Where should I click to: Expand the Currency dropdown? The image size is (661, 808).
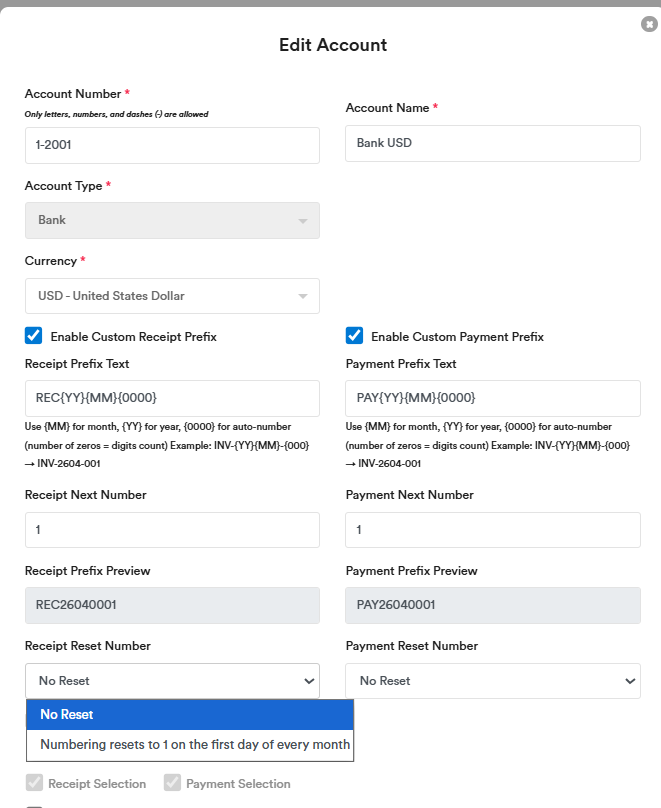click(x=172, y=296)
